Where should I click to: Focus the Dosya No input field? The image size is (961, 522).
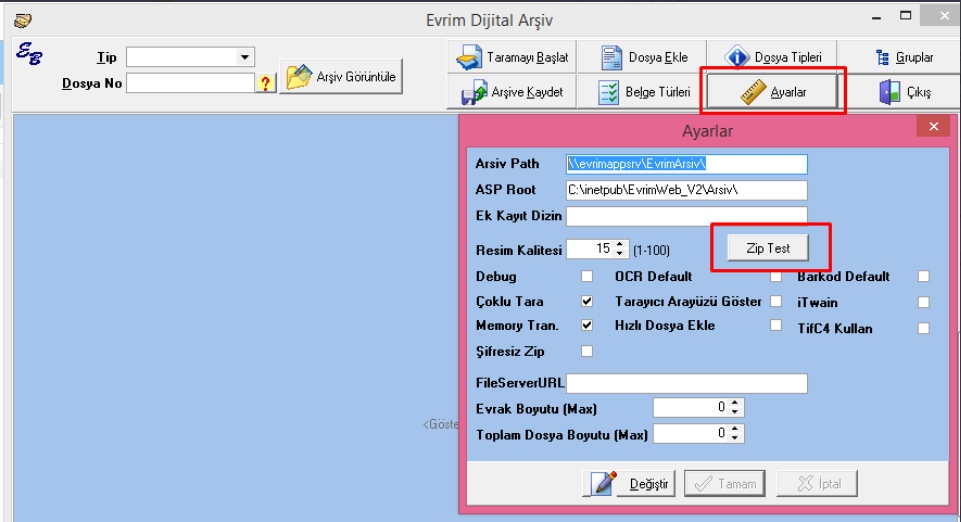(191, 83)
